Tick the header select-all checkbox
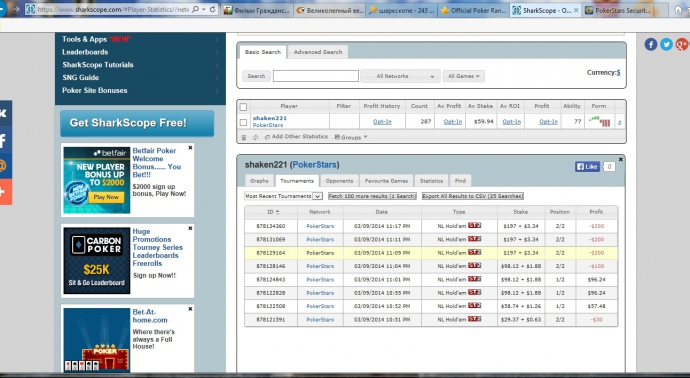This screenshot has height=378, width=690. coord(243,106)
